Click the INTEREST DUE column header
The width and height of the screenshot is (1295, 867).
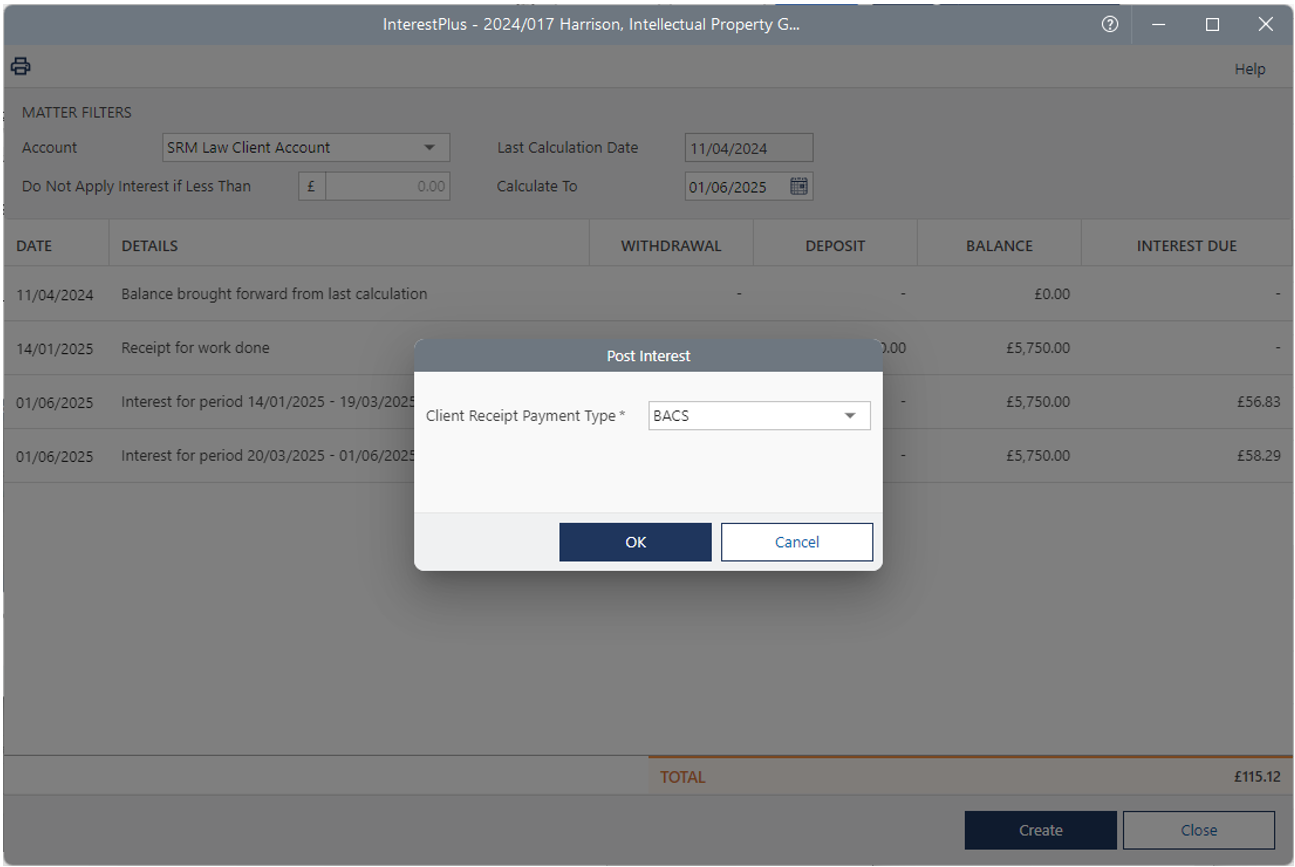pos(1186,246)
